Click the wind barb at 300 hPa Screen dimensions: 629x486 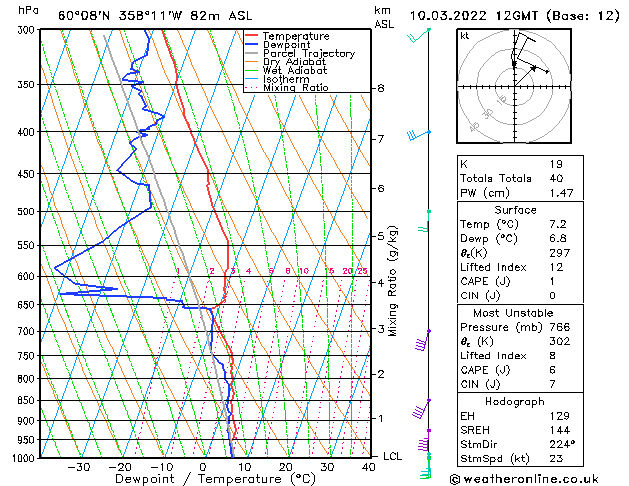coord(418,36)
